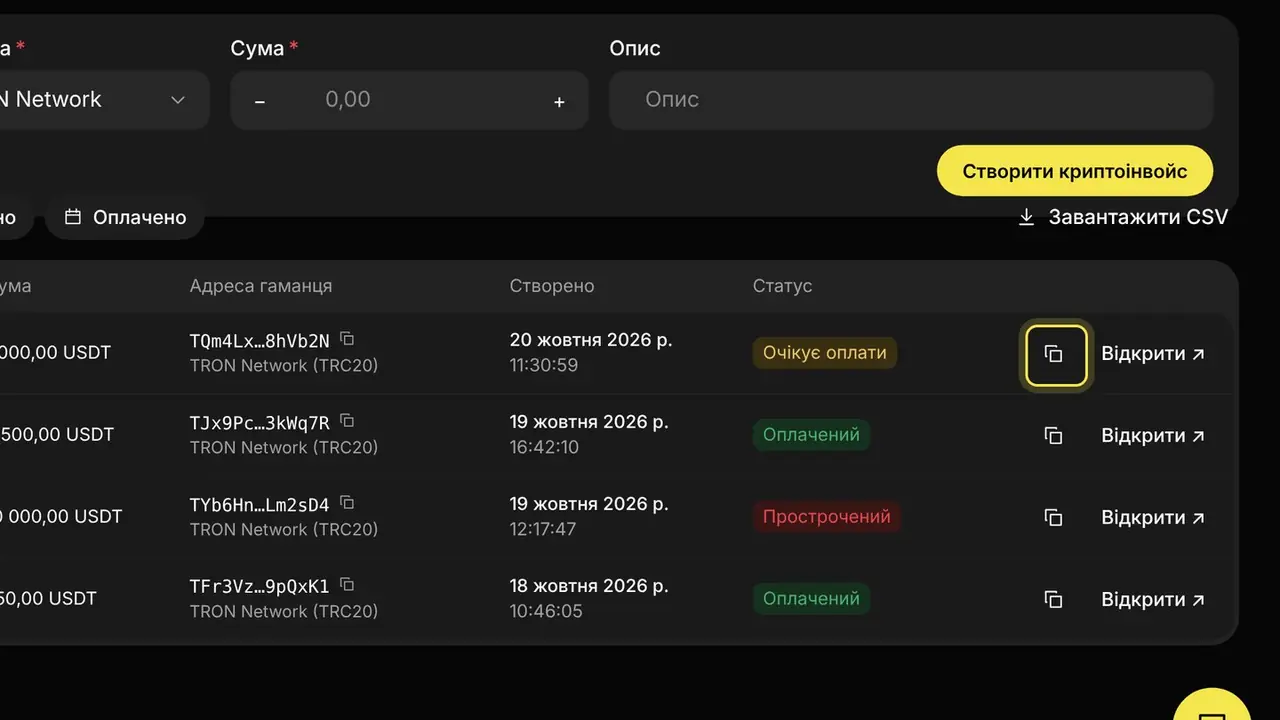Click the timestamp 12:17:47
The height and width of the screenshot is (720, 1280).
[x=543, y=529]
